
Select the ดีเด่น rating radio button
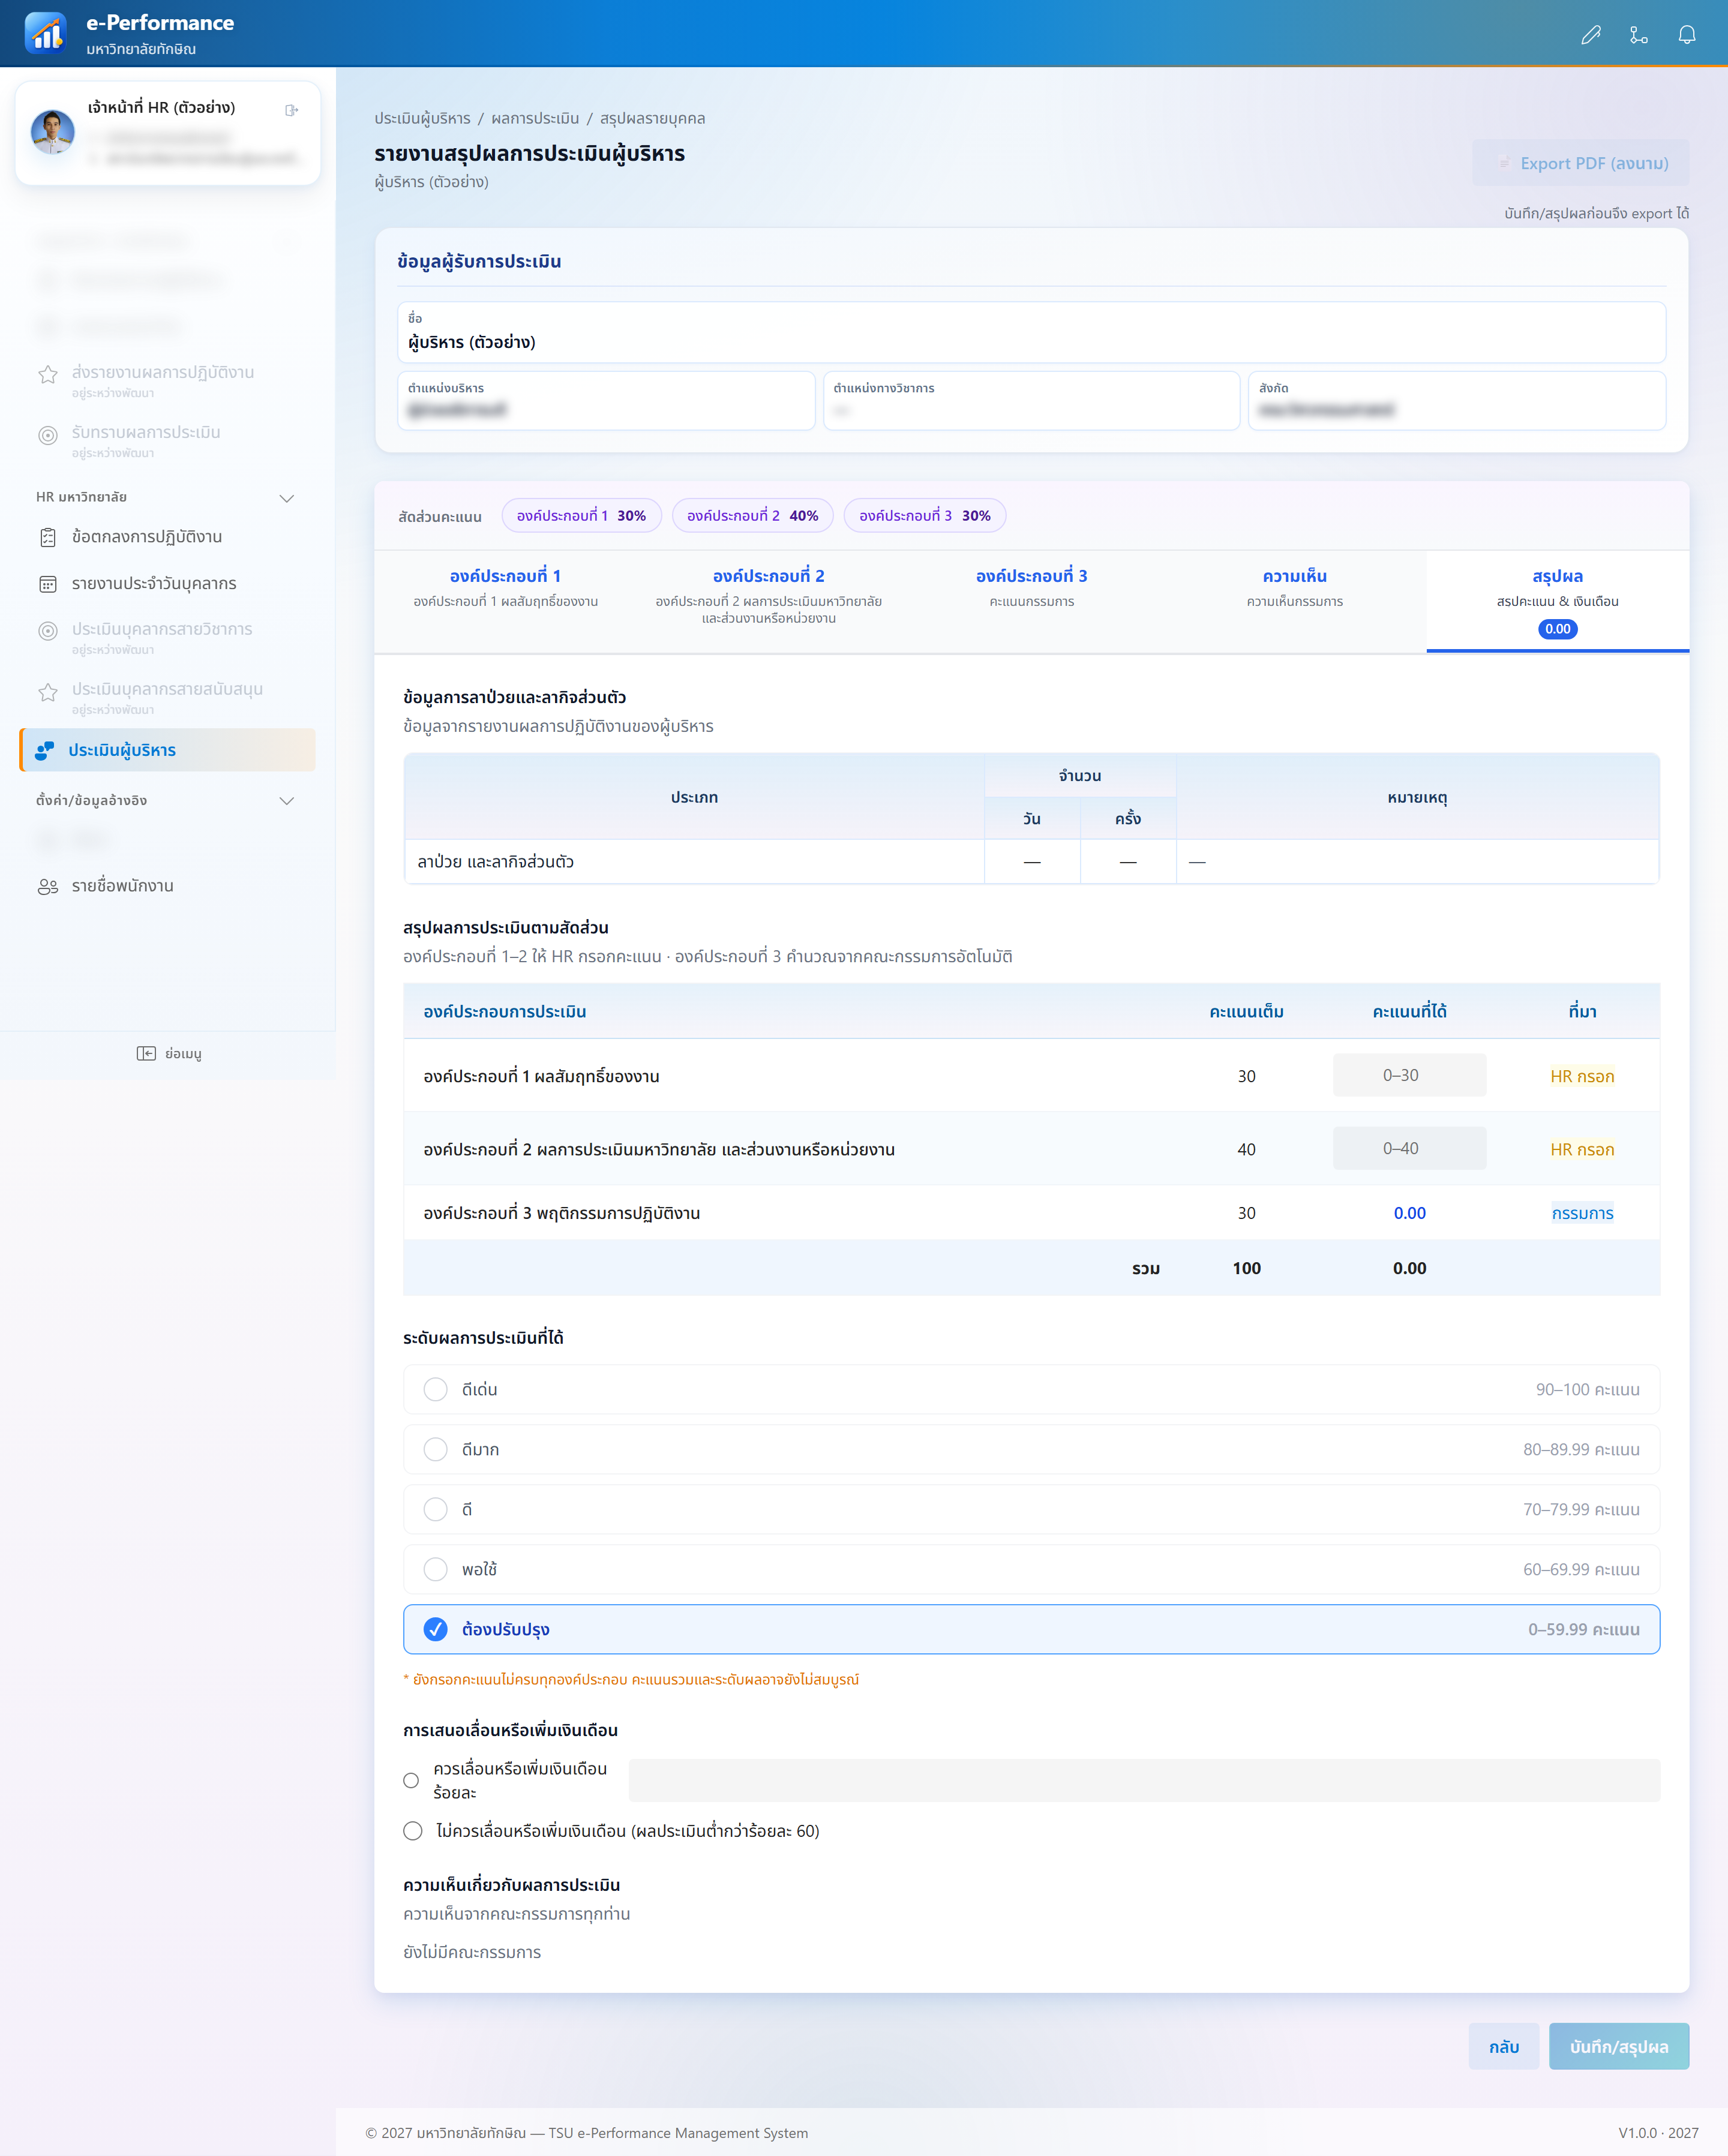pos(435,1389)
